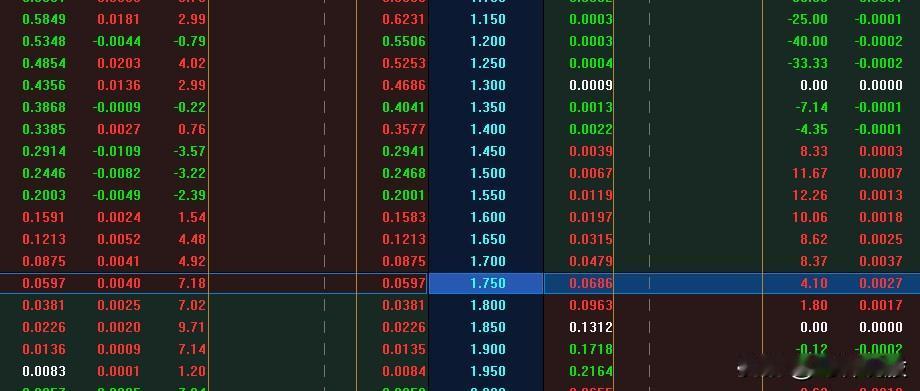Click put price 0.0479
The height and width of the screenshot is (391, 920).
(x=591, y=261)
